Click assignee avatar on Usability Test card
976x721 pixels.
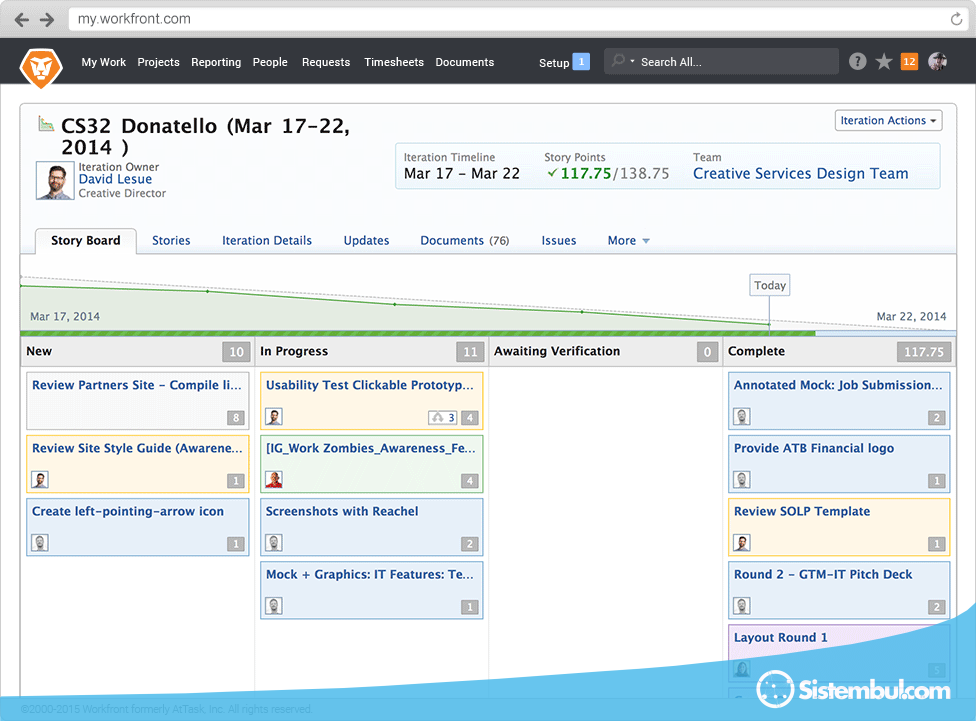pyautogui.click(x=274, y=417)
